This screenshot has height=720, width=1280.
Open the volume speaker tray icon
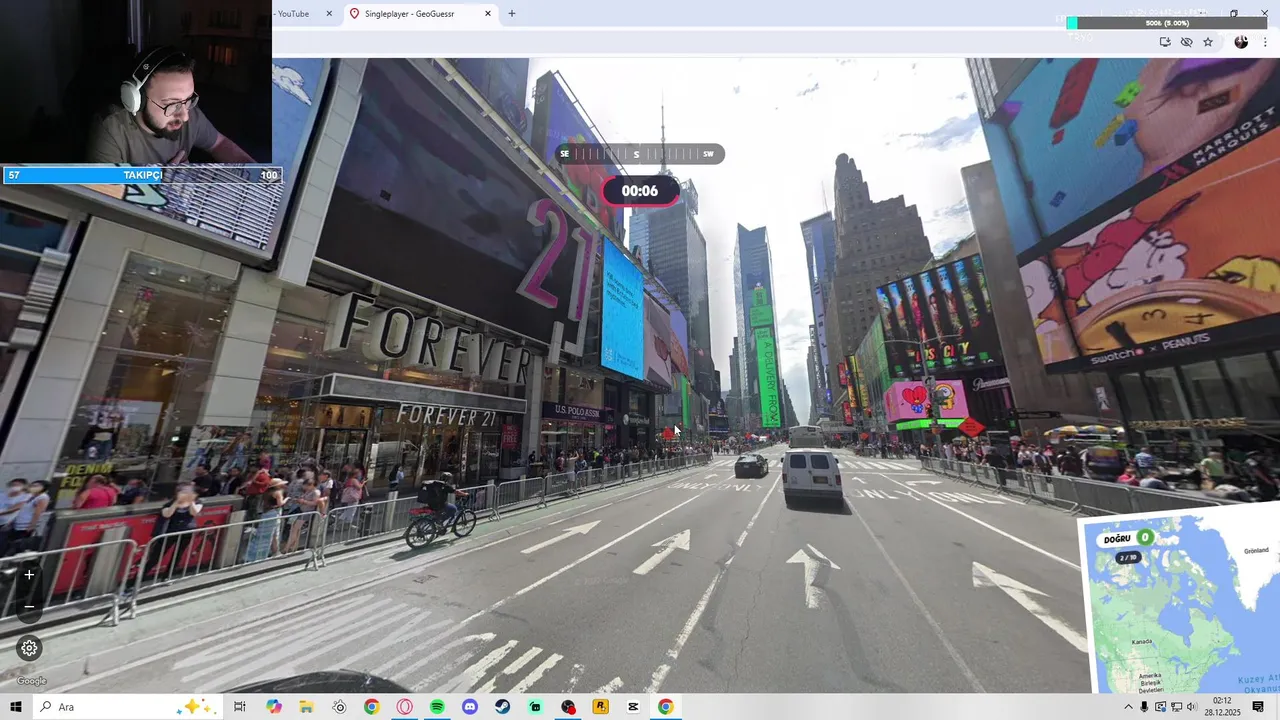pyautogui.click(x=1191, y=707)
